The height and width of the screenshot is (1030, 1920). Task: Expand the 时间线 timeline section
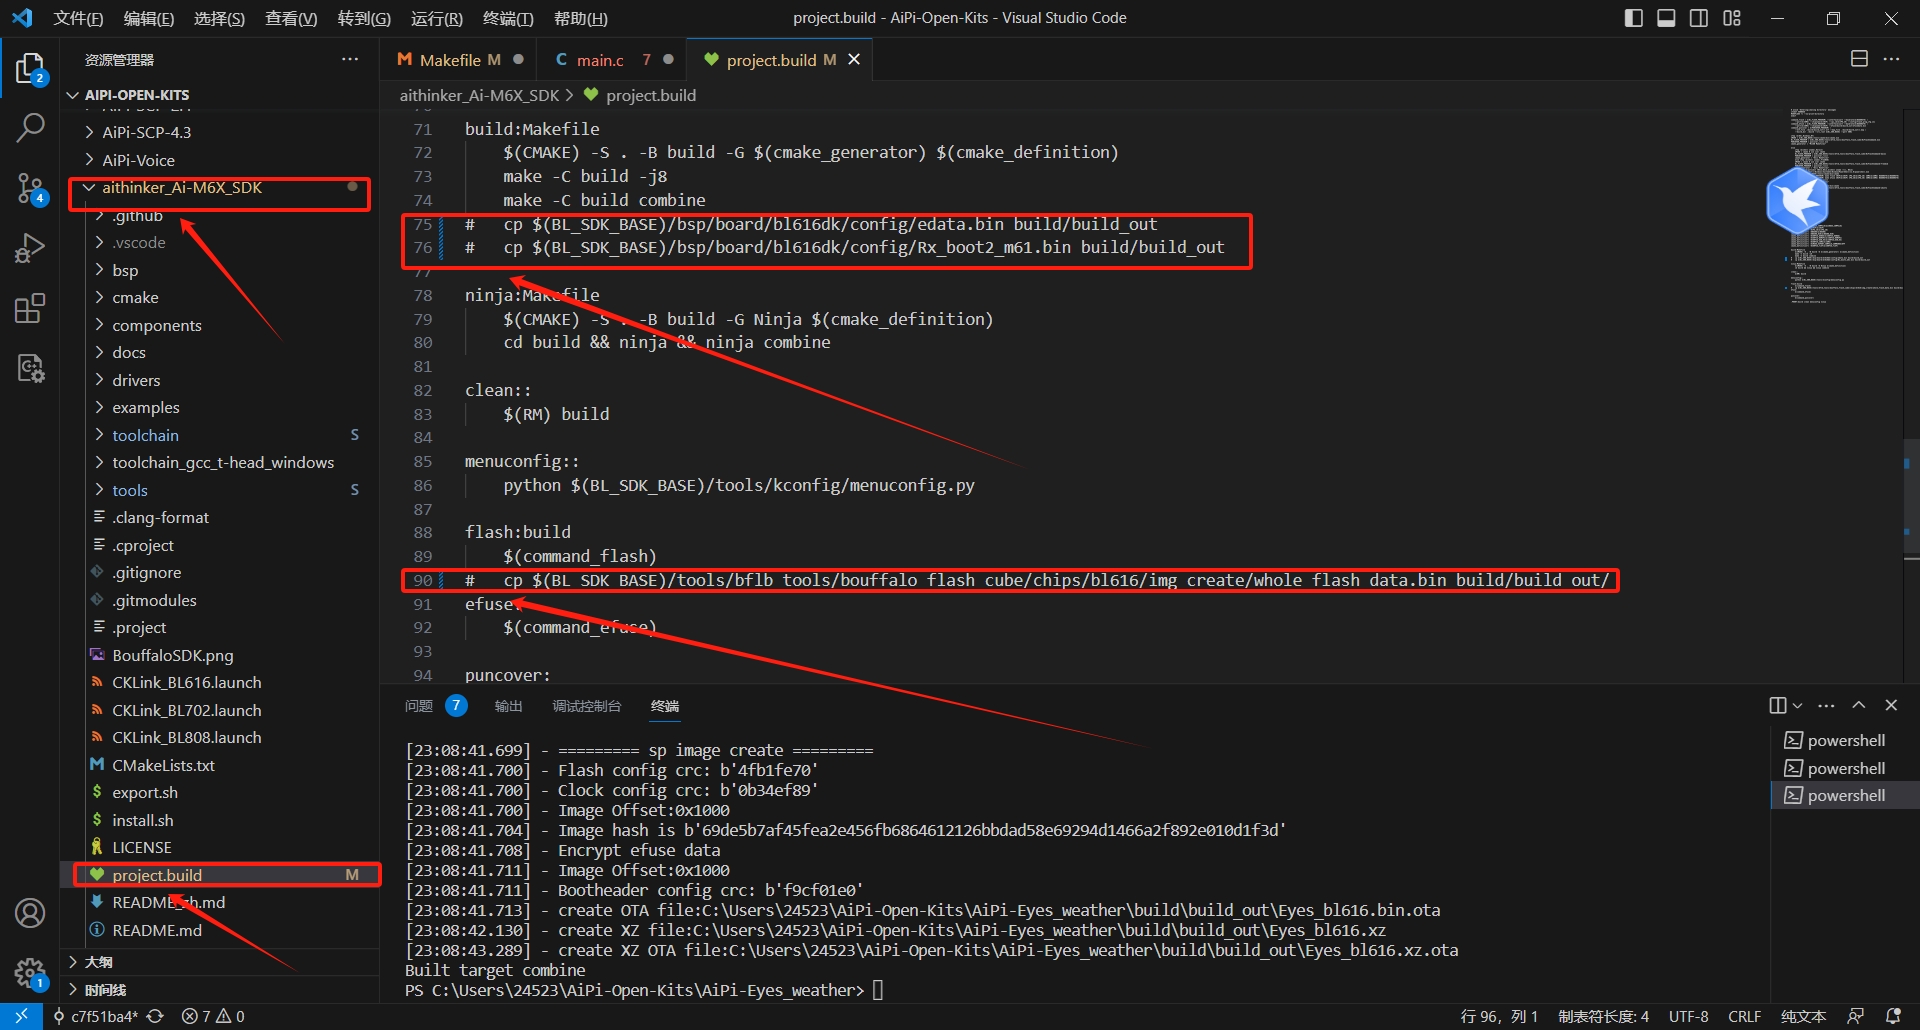[x=220, y=990]
